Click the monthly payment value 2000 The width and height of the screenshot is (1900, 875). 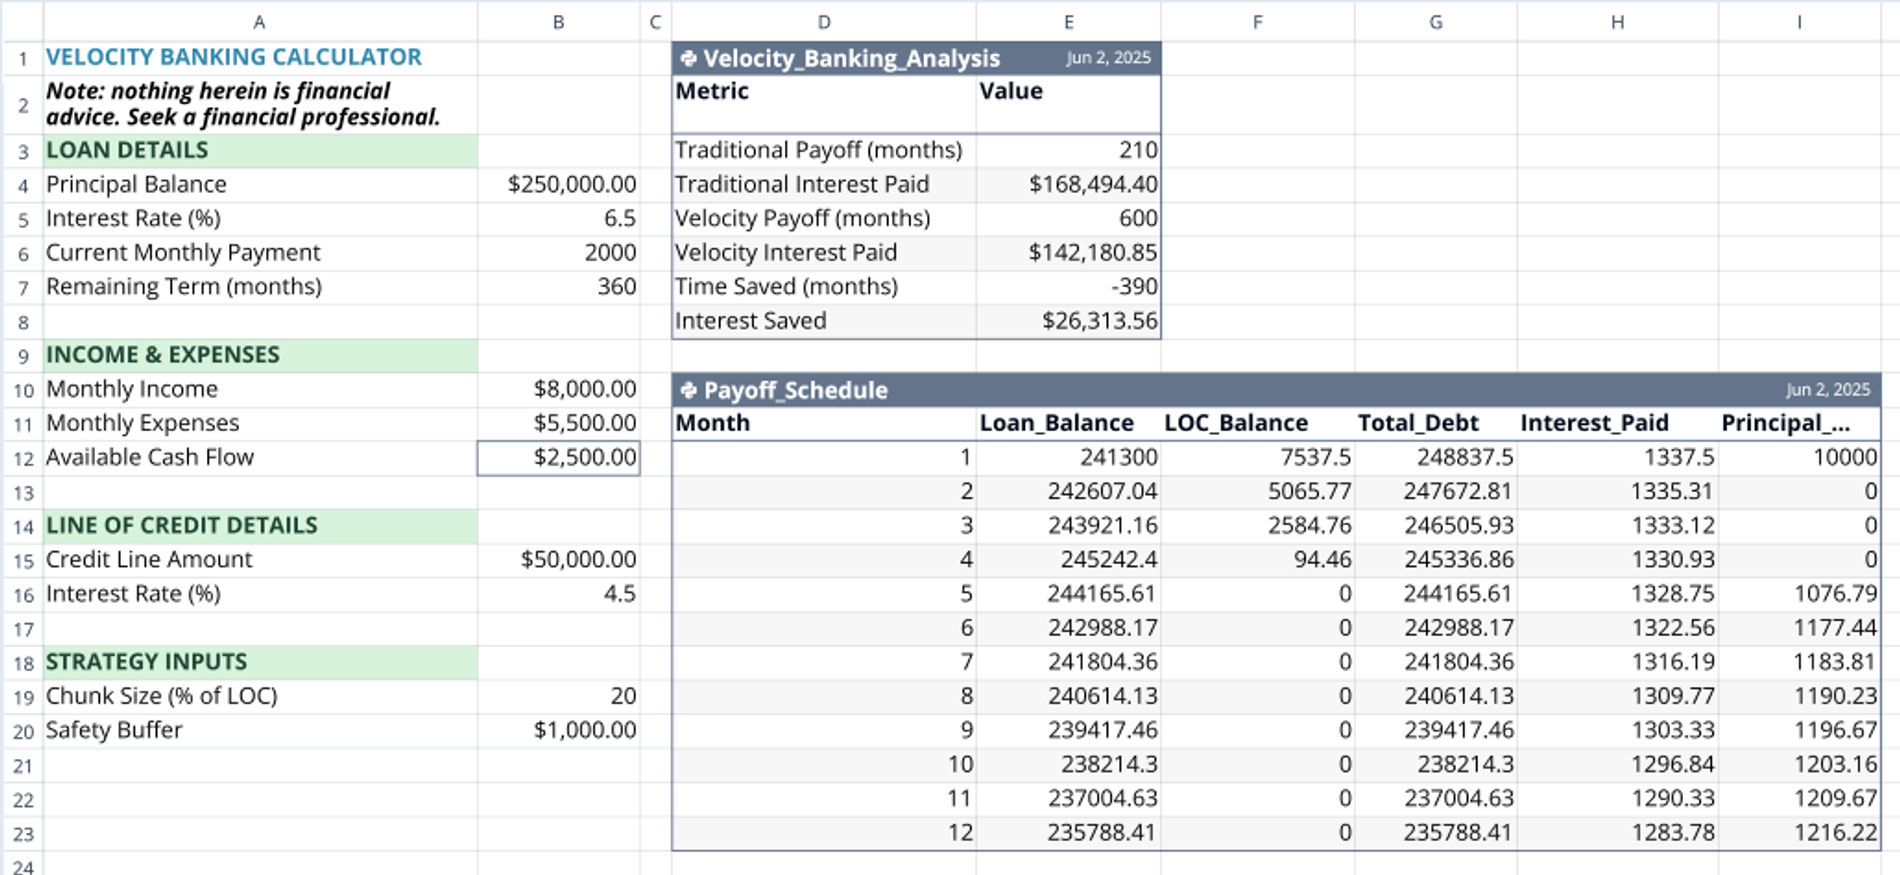[559, 253]
